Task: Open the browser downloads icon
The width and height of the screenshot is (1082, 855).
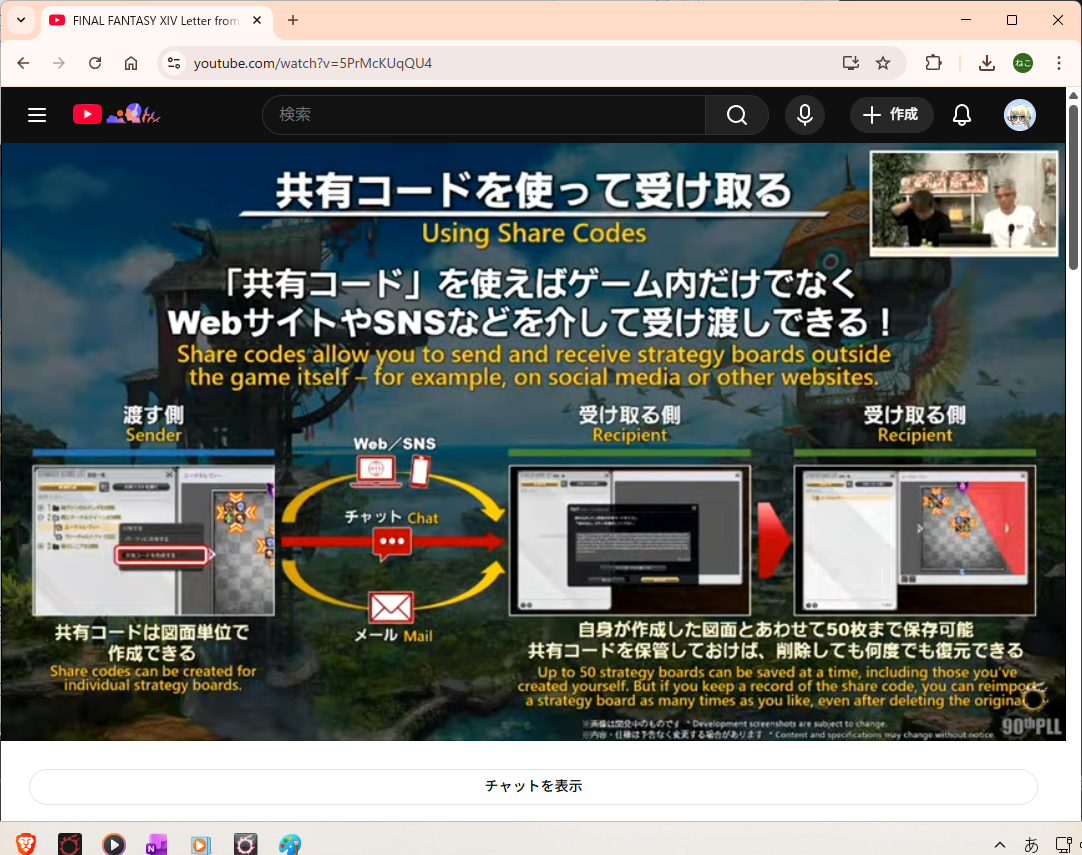Action: [987, 63]
